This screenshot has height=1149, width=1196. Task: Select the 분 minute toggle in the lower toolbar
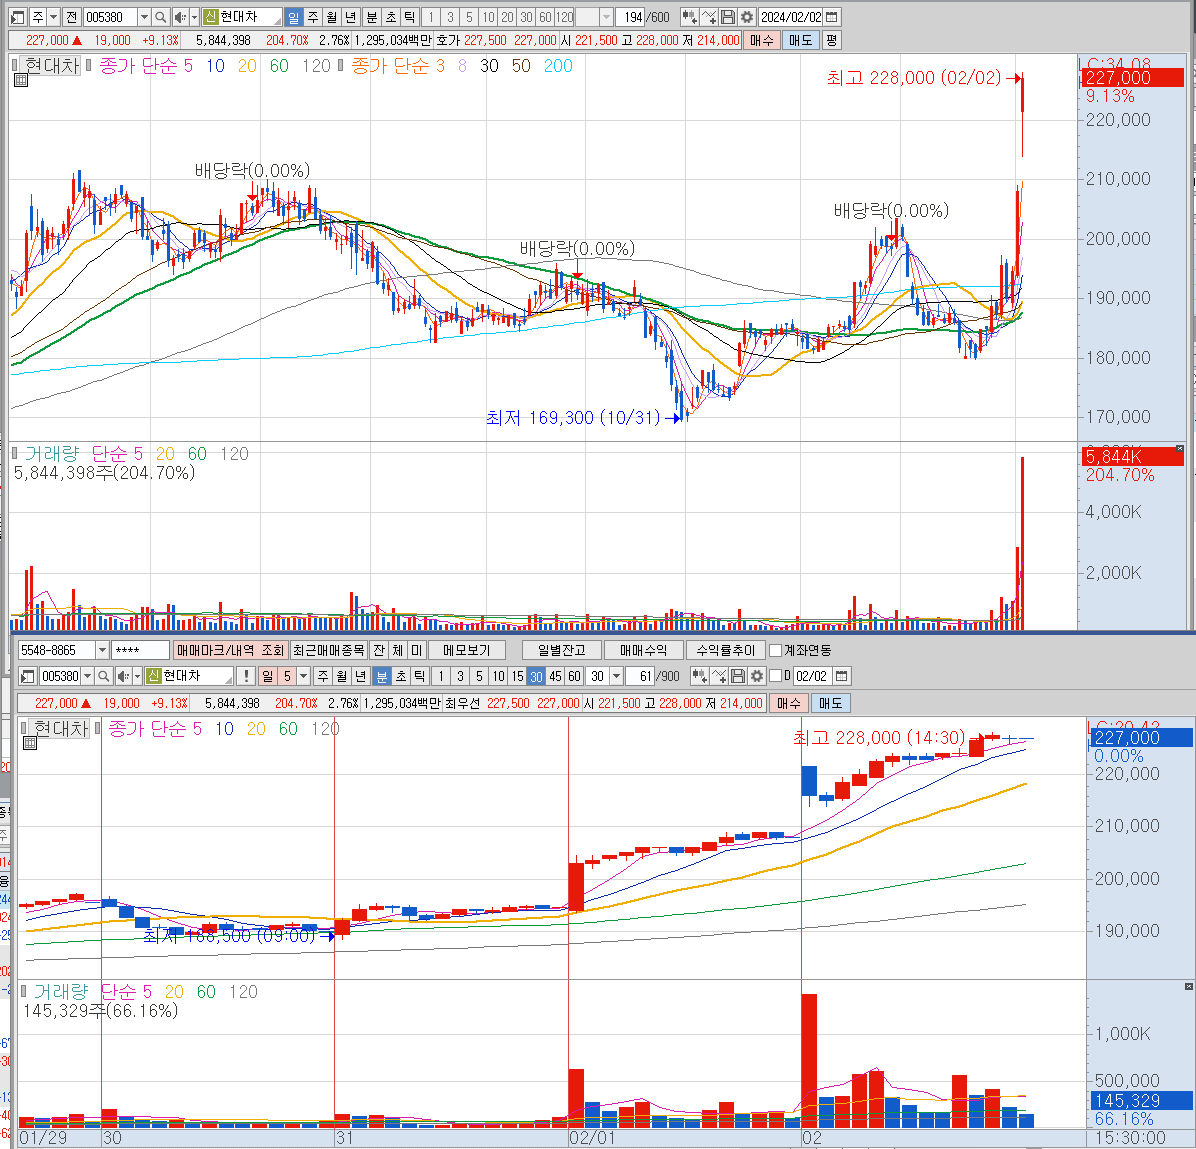point(382,676)
